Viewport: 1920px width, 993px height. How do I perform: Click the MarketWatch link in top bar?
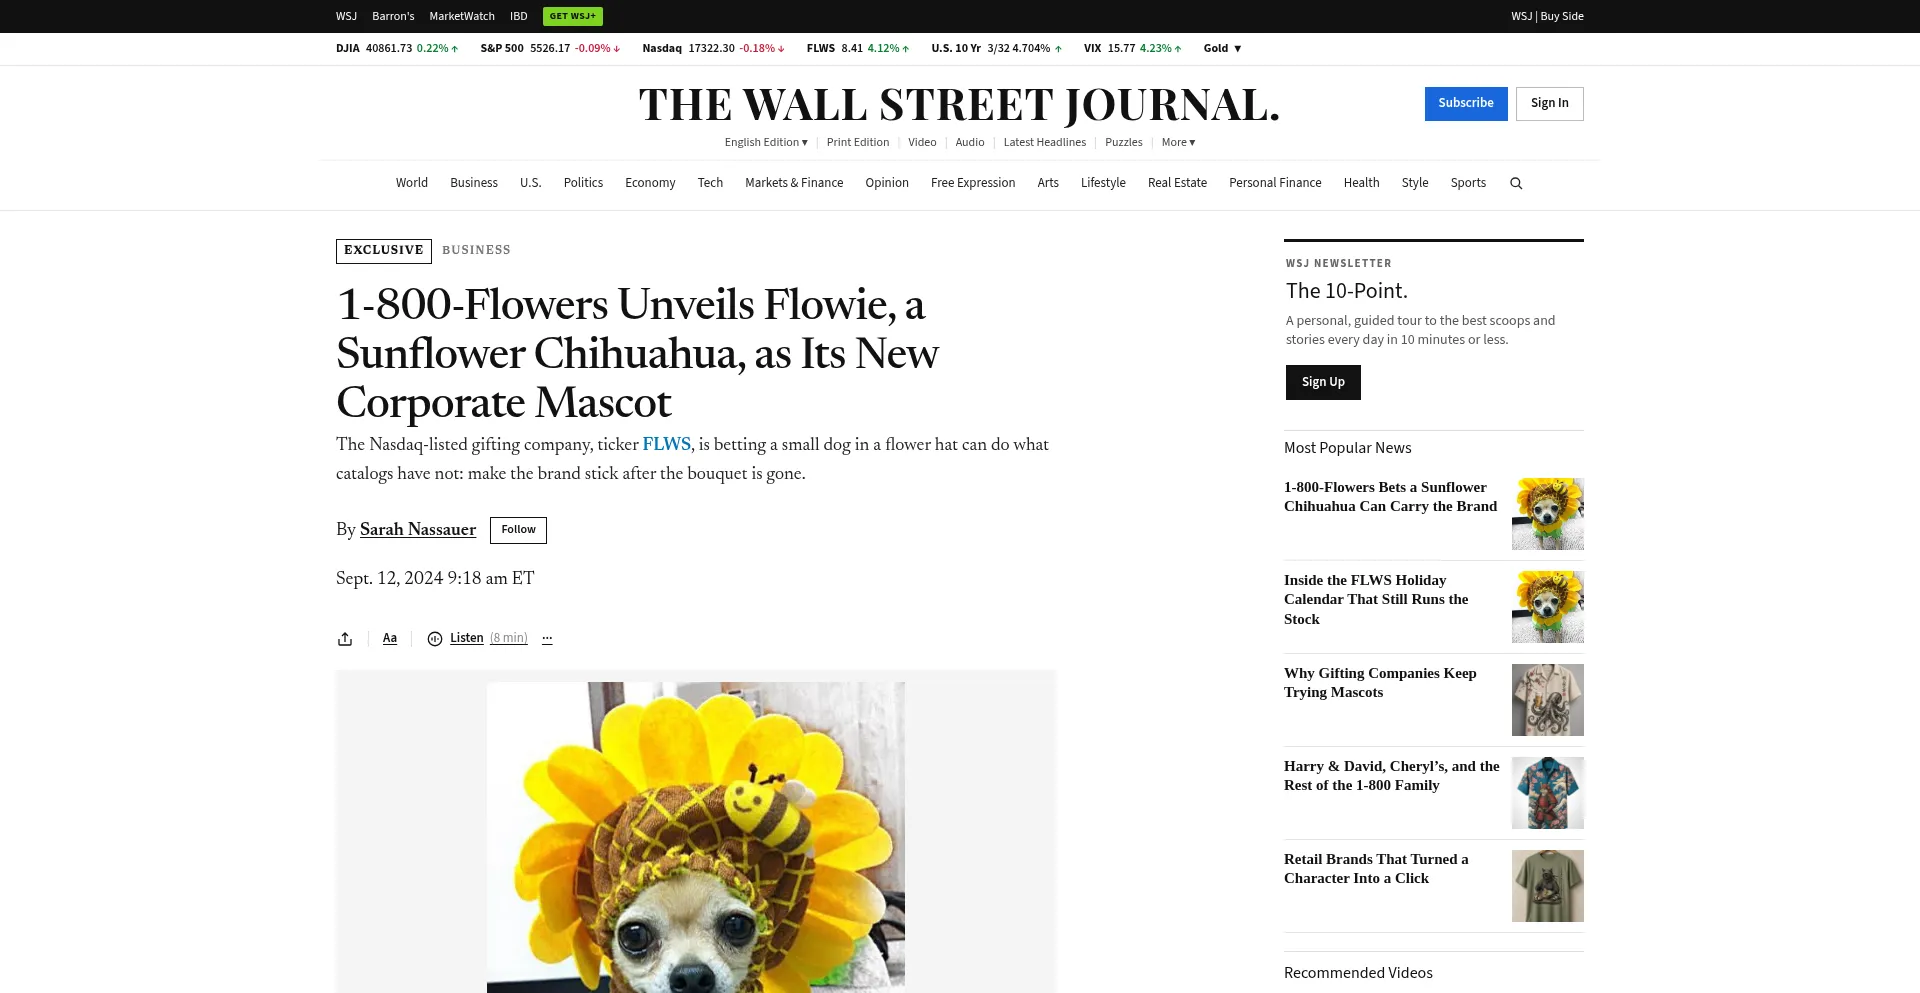(462, 16)
